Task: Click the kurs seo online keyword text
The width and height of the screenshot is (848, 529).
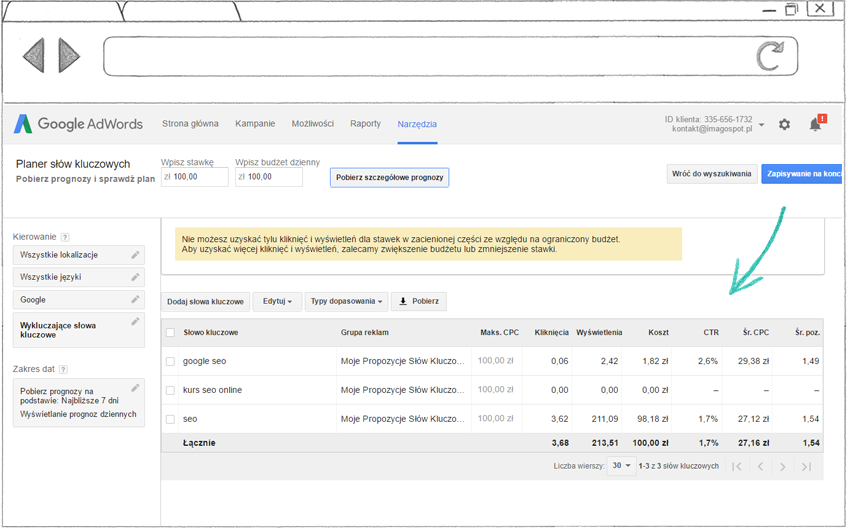Action: click(x=213, y=390)
